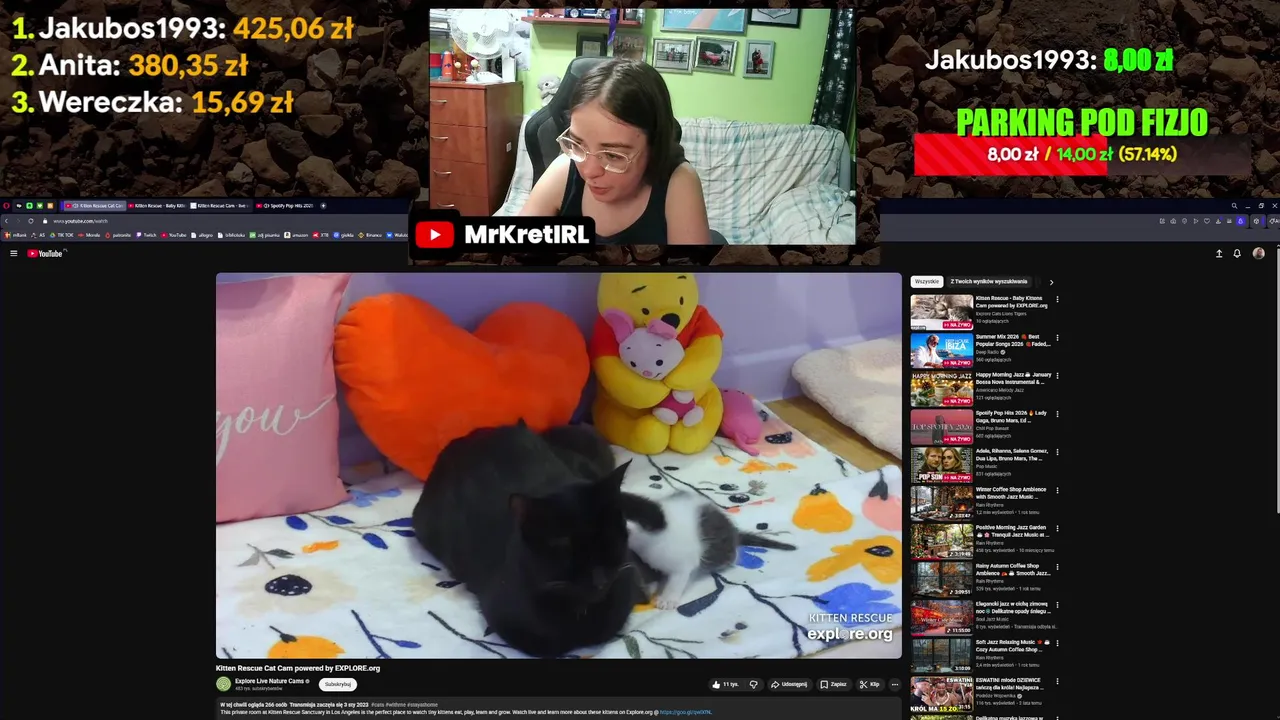
Task: Open a new browser tab with plus
Action: 323,205
